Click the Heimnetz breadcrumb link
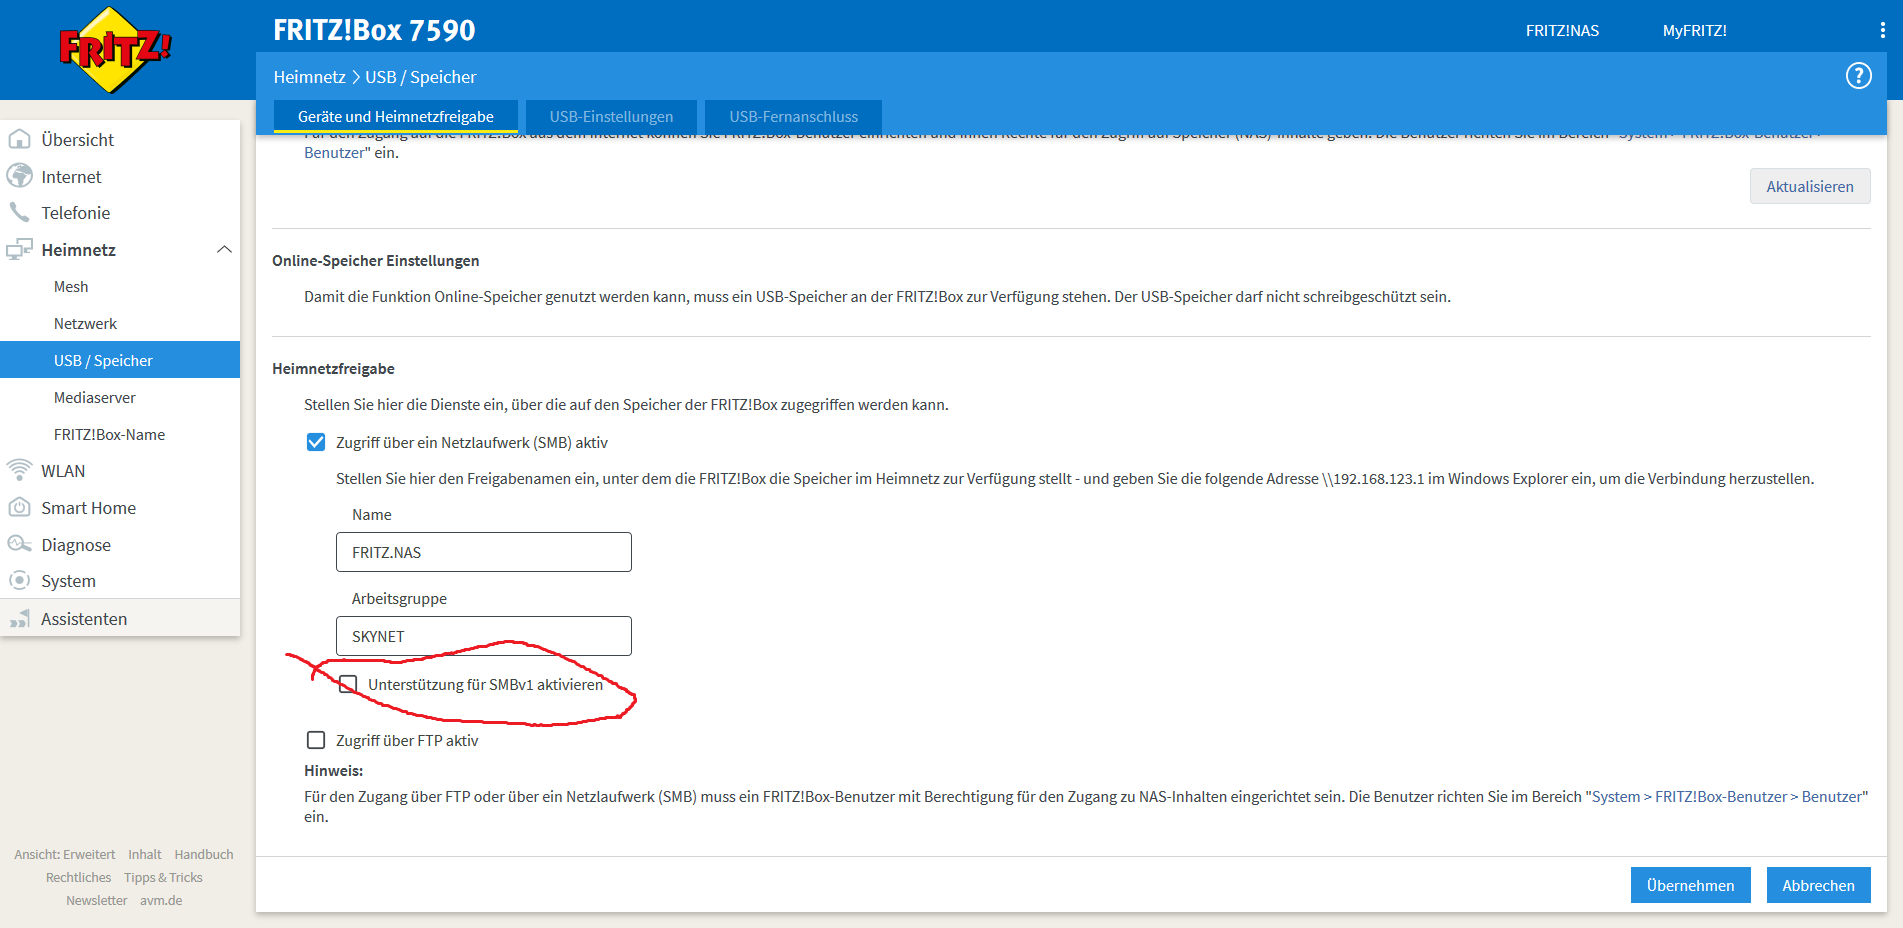The image size is (1903, 928). (x=309, y=77)
